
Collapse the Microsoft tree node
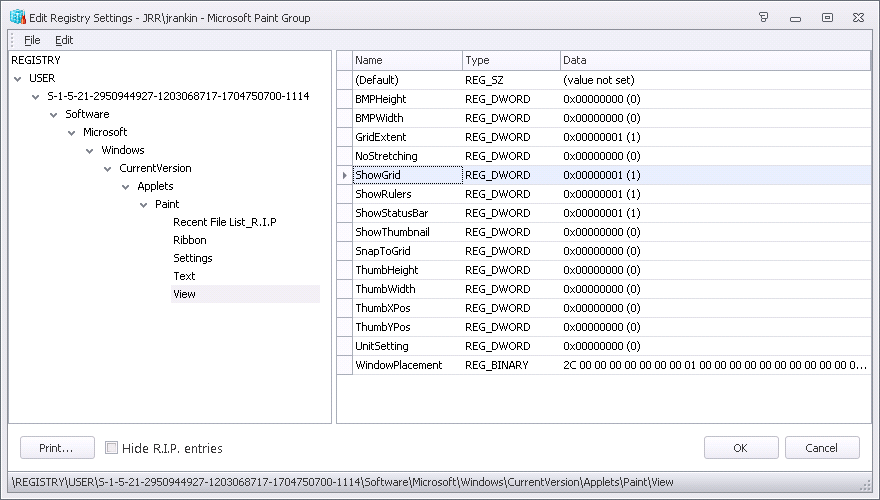tap(72, 132)
